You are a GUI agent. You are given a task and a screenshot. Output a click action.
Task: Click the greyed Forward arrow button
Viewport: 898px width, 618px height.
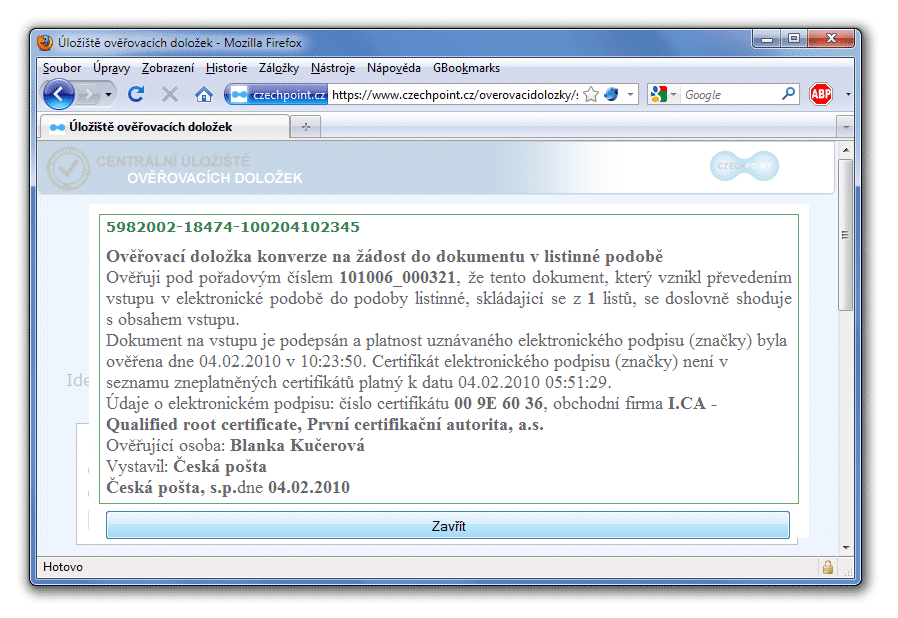point(88,95)
